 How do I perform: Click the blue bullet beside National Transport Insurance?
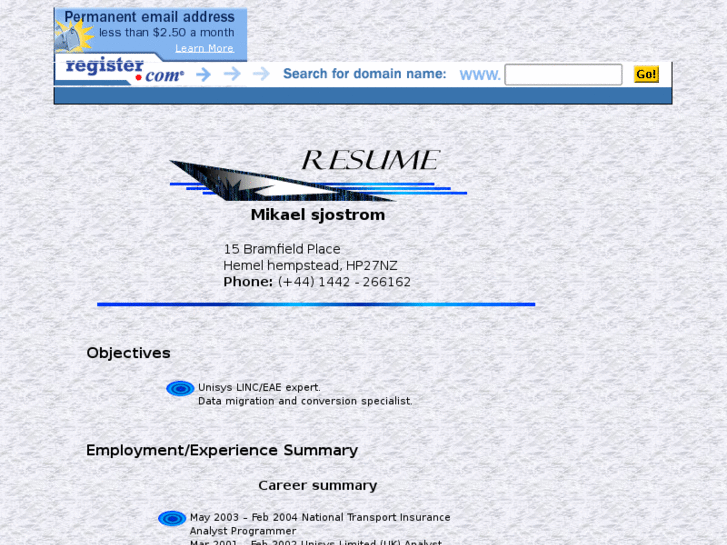click(172, 518)
